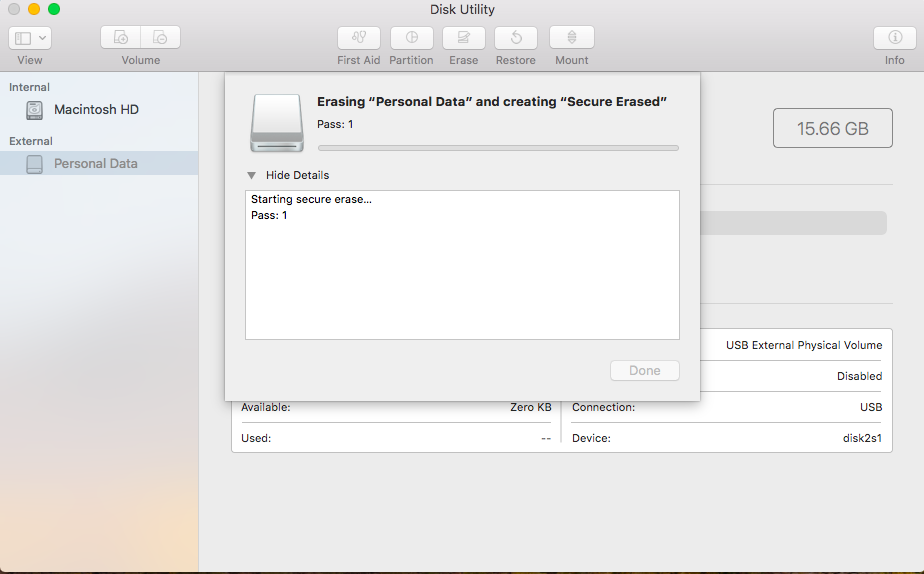Open the Info toolbar button
The image size is (924, 574).
click(895, 38)
